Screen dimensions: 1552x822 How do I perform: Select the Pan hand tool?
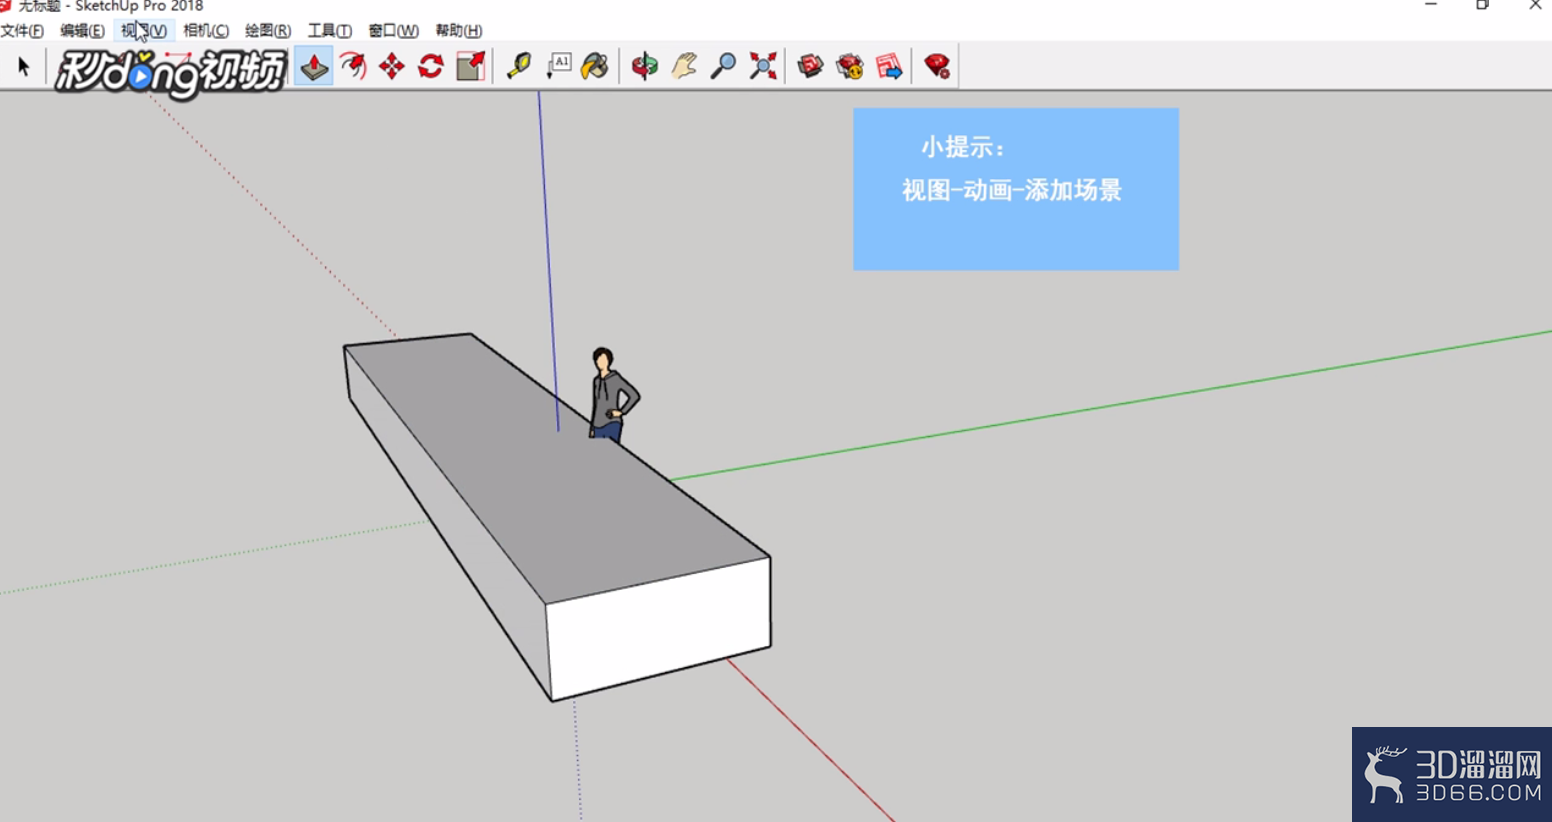tap(684, 66)
